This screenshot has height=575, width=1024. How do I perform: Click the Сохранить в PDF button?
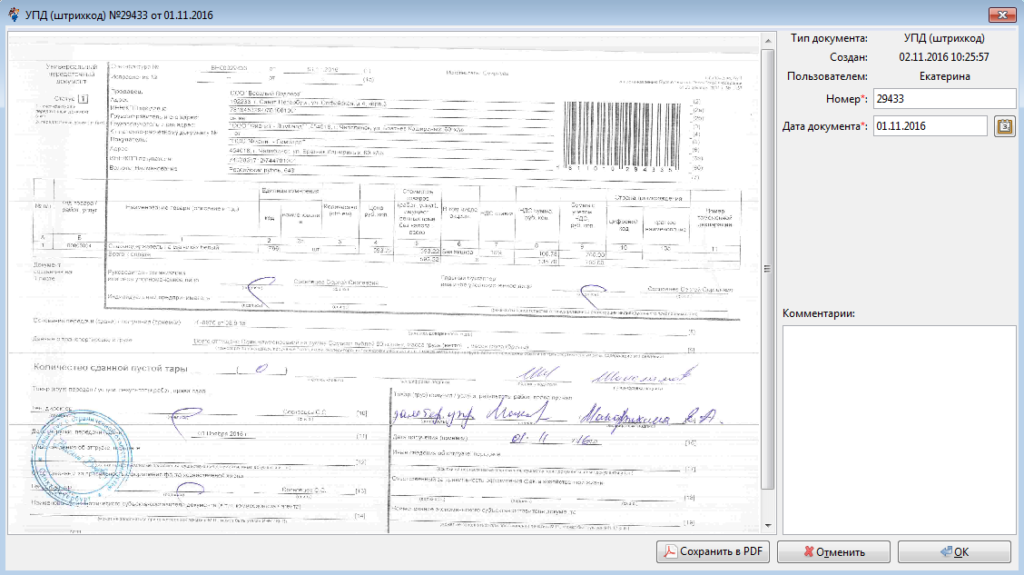tap(712, 551)
